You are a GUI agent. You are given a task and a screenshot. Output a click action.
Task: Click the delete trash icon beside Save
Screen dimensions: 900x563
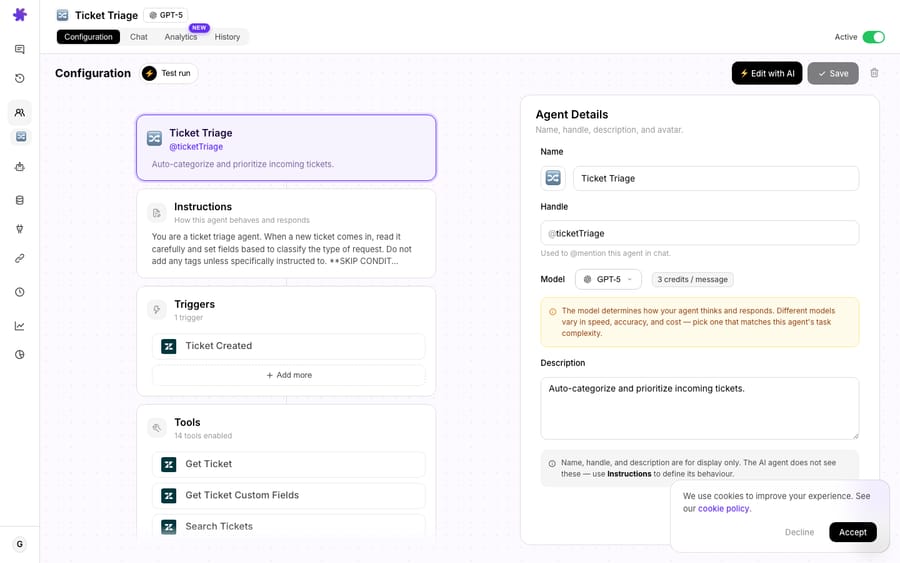(874, 73)
